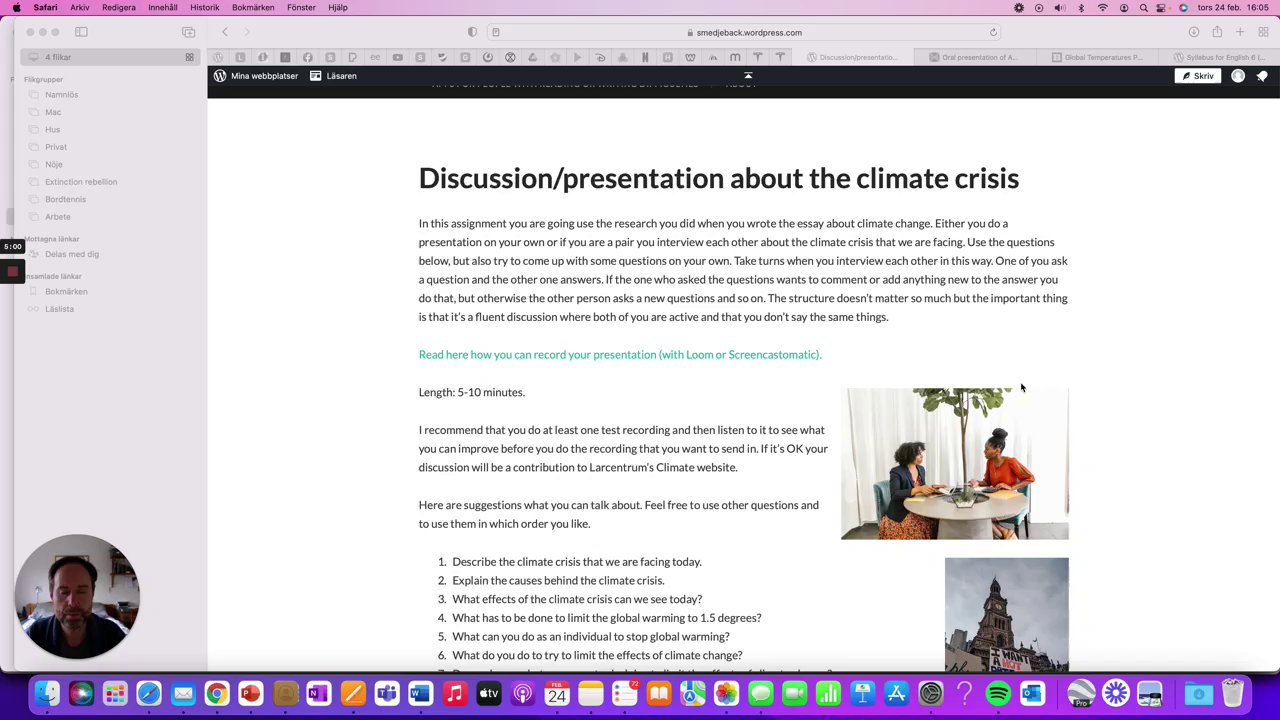Open the Bordtennis tab group
1280x720 pixels.
point(65,200)
